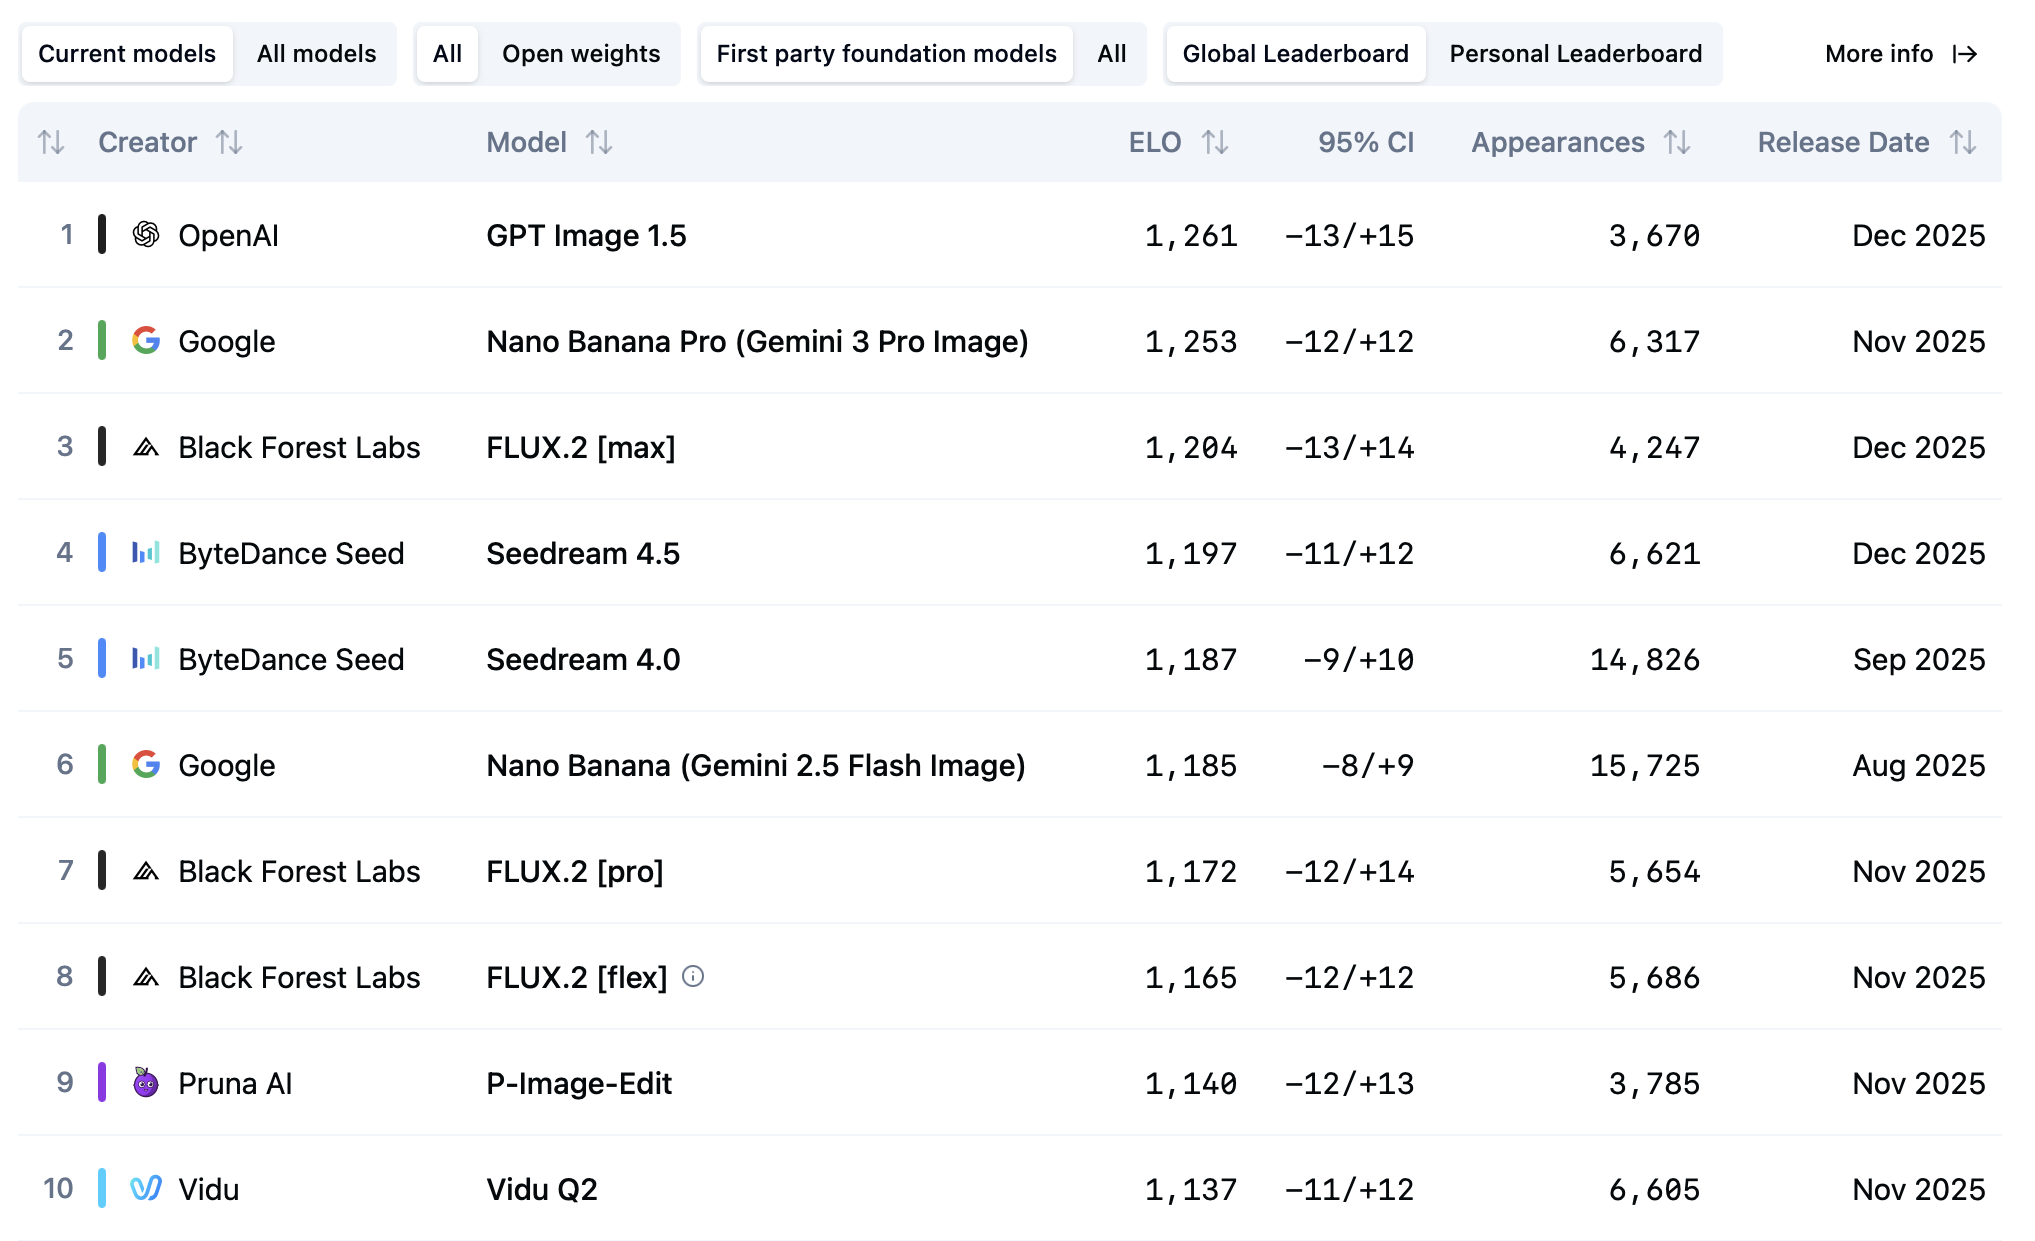Sort by Release Date arrows

point(1963,143)
